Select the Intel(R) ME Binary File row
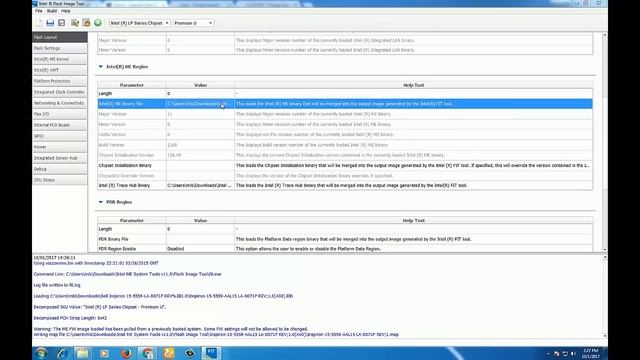This screenshot has width=640, height=360. 345,104
